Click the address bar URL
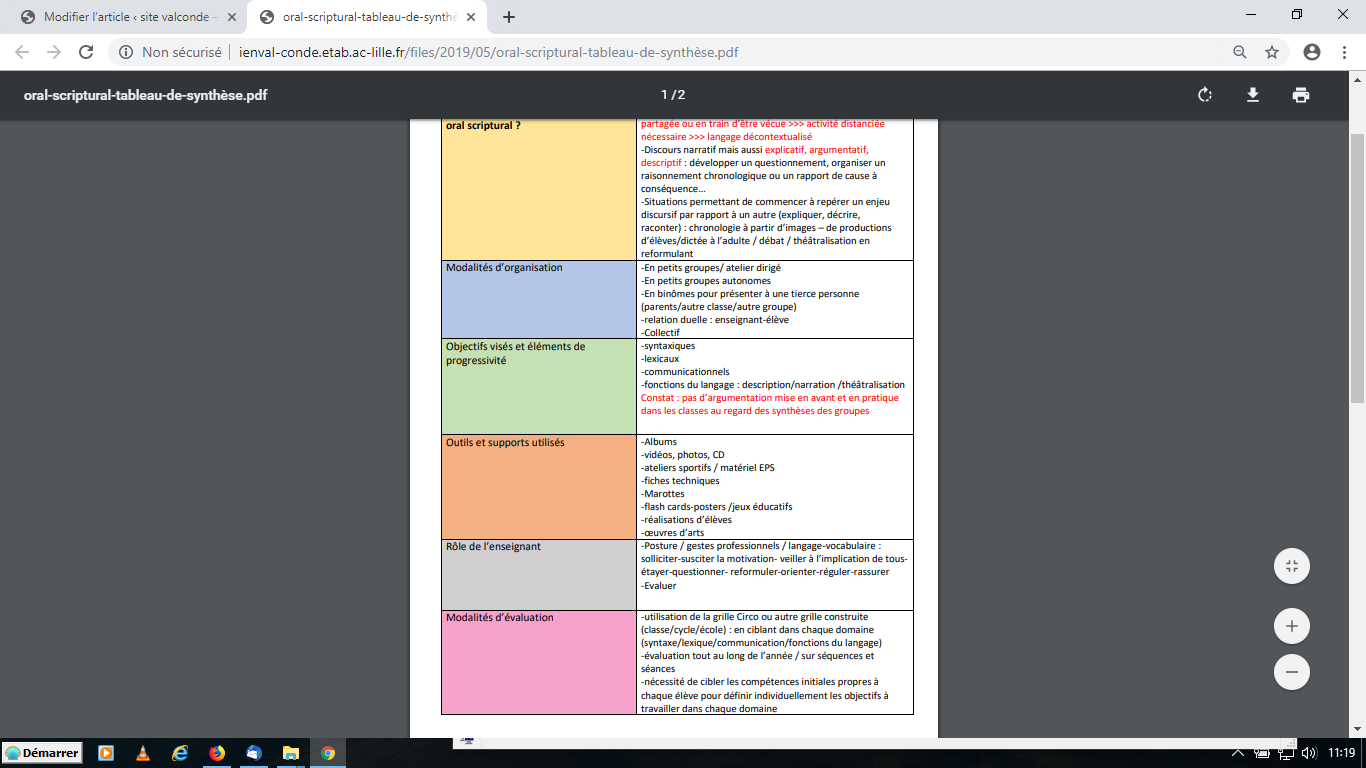 click(489, 52)
